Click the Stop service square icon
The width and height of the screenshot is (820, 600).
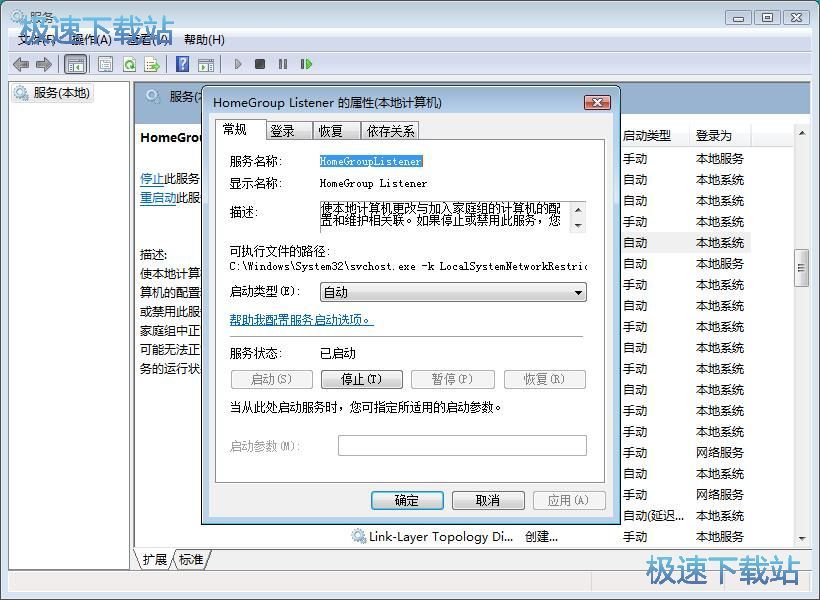click(260, 64)
